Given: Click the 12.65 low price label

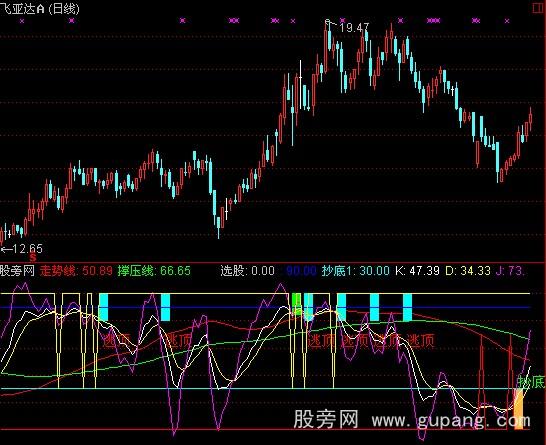Looking at the screenshot, I should point(28,249).
